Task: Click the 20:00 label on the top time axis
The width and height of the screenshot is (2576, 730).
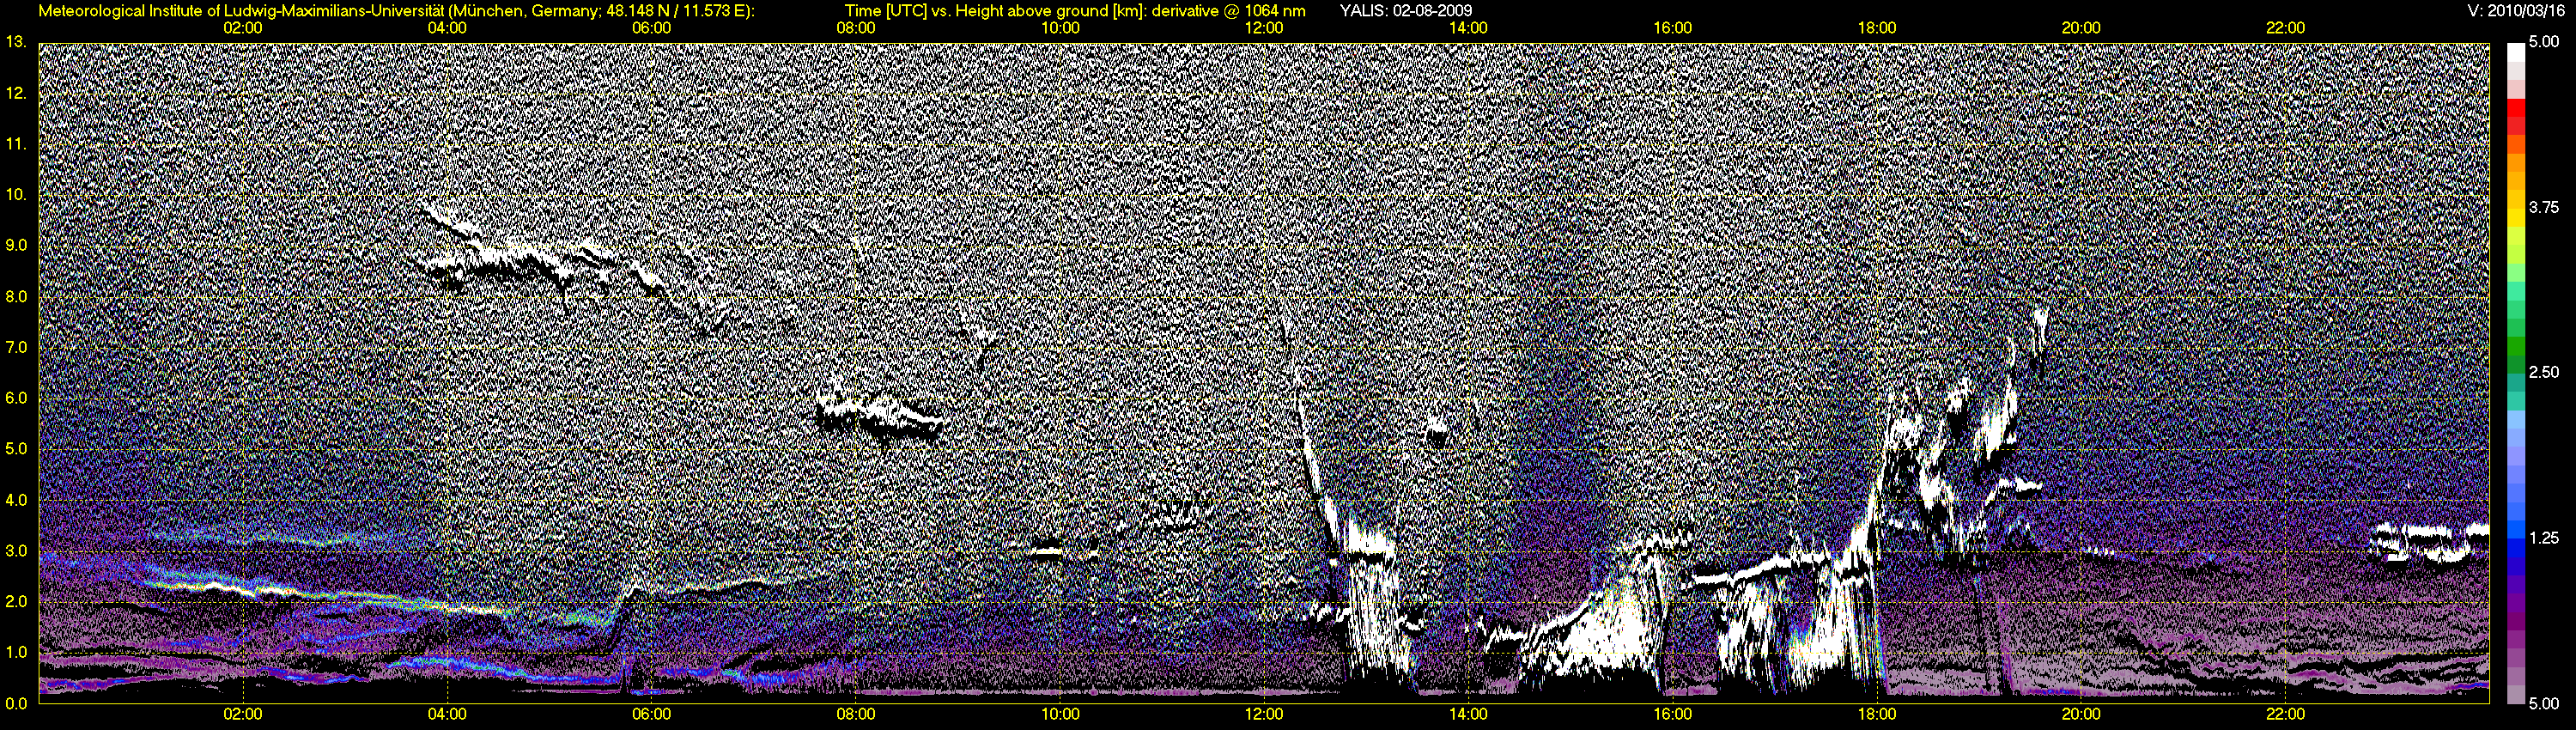Action: point(2081,28)
